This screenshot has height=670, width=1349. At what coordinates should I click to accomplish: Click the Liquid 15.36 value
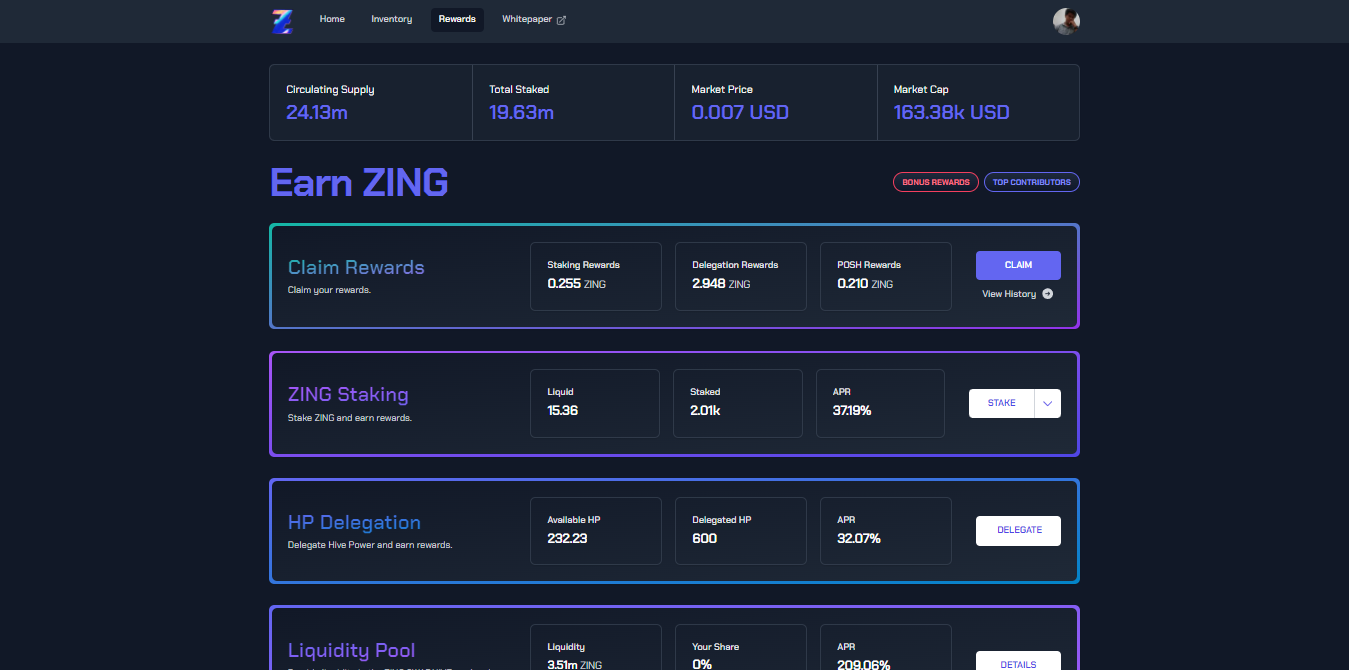point(563,411)
